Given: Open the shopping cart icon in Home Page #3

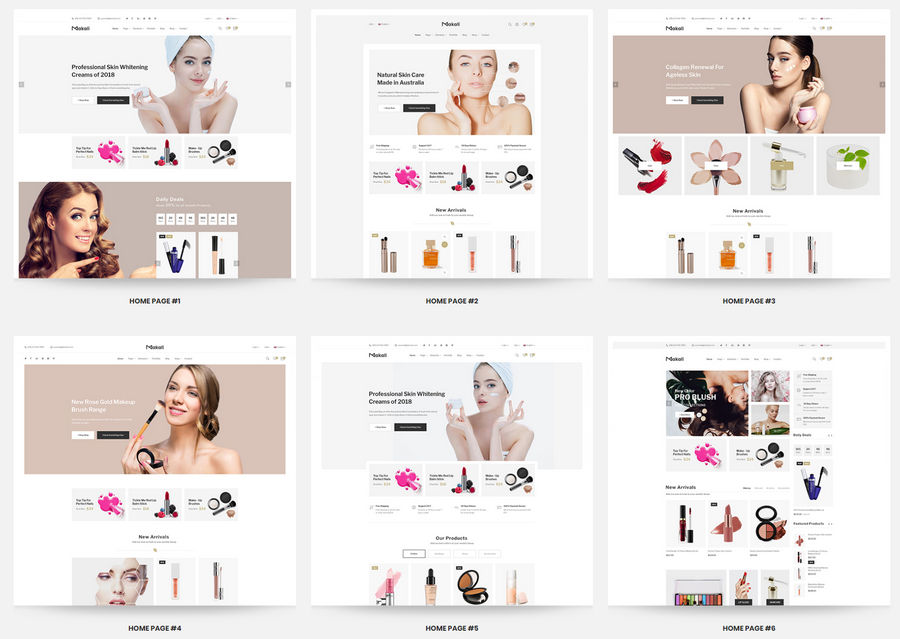Looking at the screenshot, I should tap(829, 28).
